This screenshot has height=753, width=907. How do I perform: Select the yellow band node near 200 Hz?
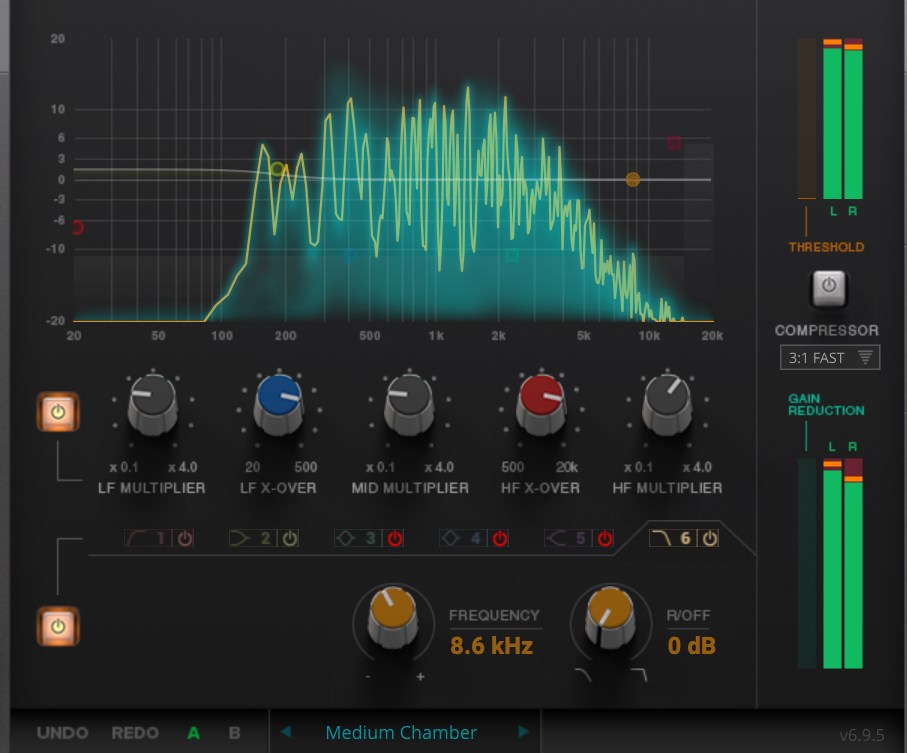pos(278,169)
